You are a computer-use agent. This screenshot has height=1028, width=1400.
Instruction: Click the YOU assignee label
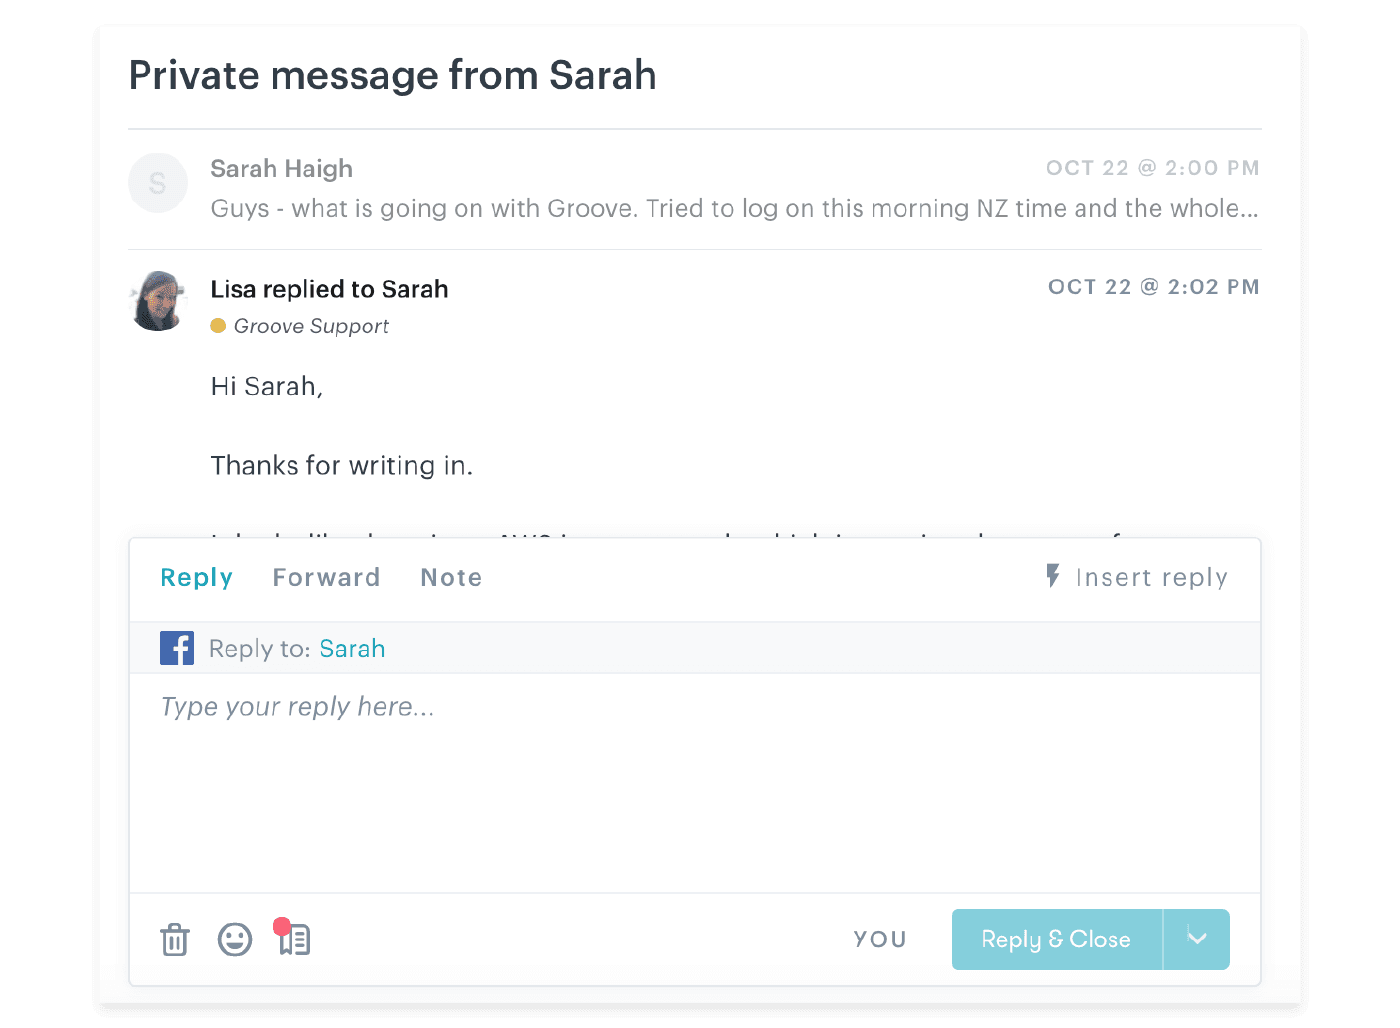tap(879, 939)
